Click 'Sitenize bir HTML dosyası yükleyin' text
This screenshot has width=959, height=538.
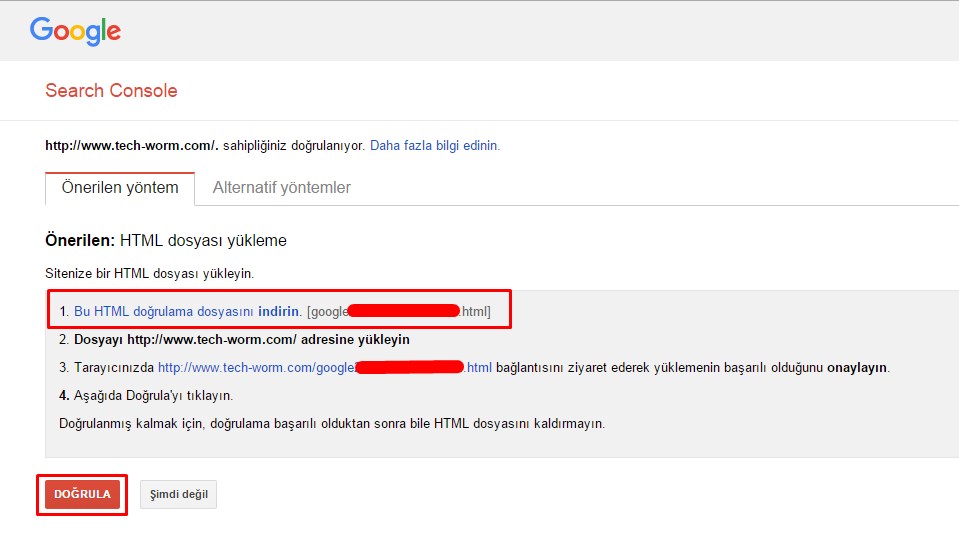tap(149, 272)
